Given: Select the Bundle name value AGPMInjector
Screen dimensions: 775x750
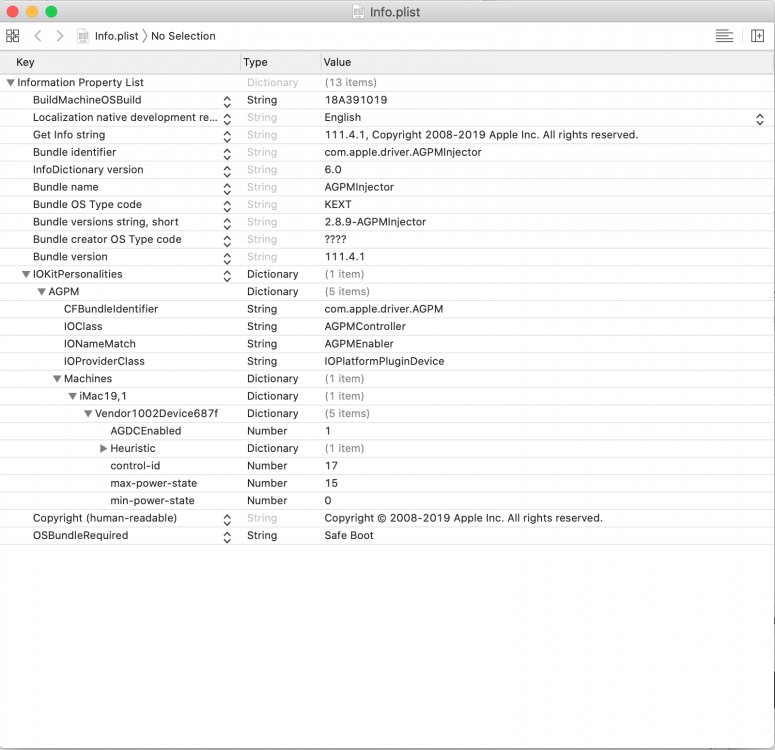Looking at the screenshot, I should [x=359, y=187].
